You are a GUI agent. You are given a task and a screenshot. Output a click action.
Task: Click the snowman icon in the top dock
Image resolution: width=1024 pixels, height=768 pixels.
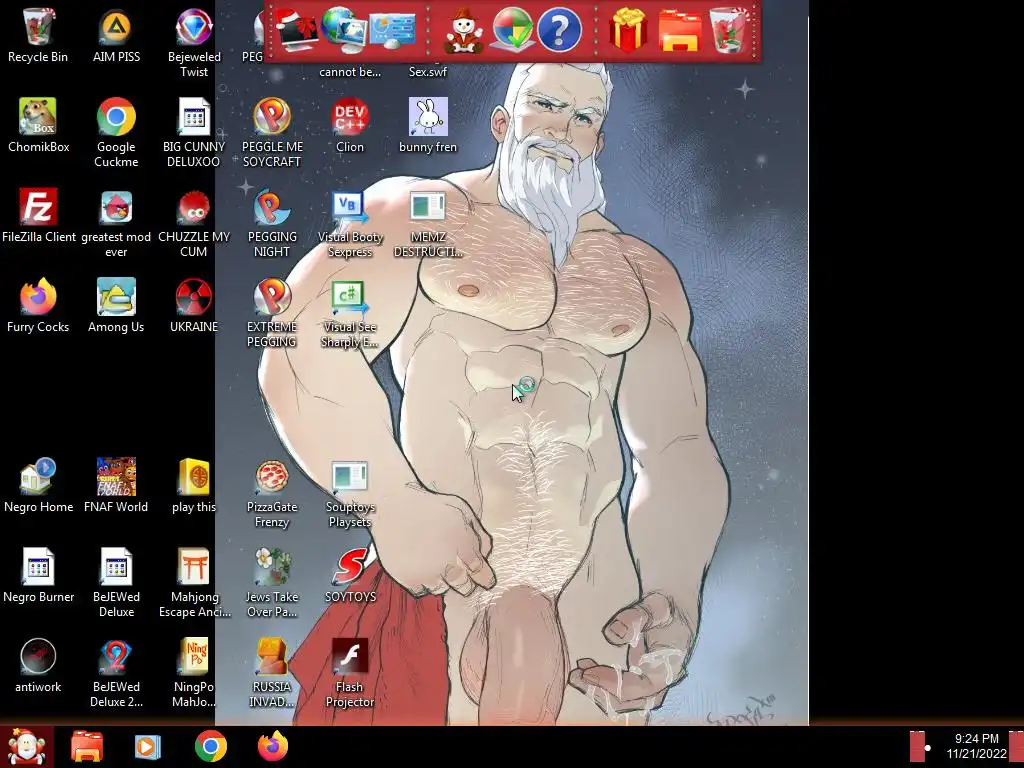464,30
